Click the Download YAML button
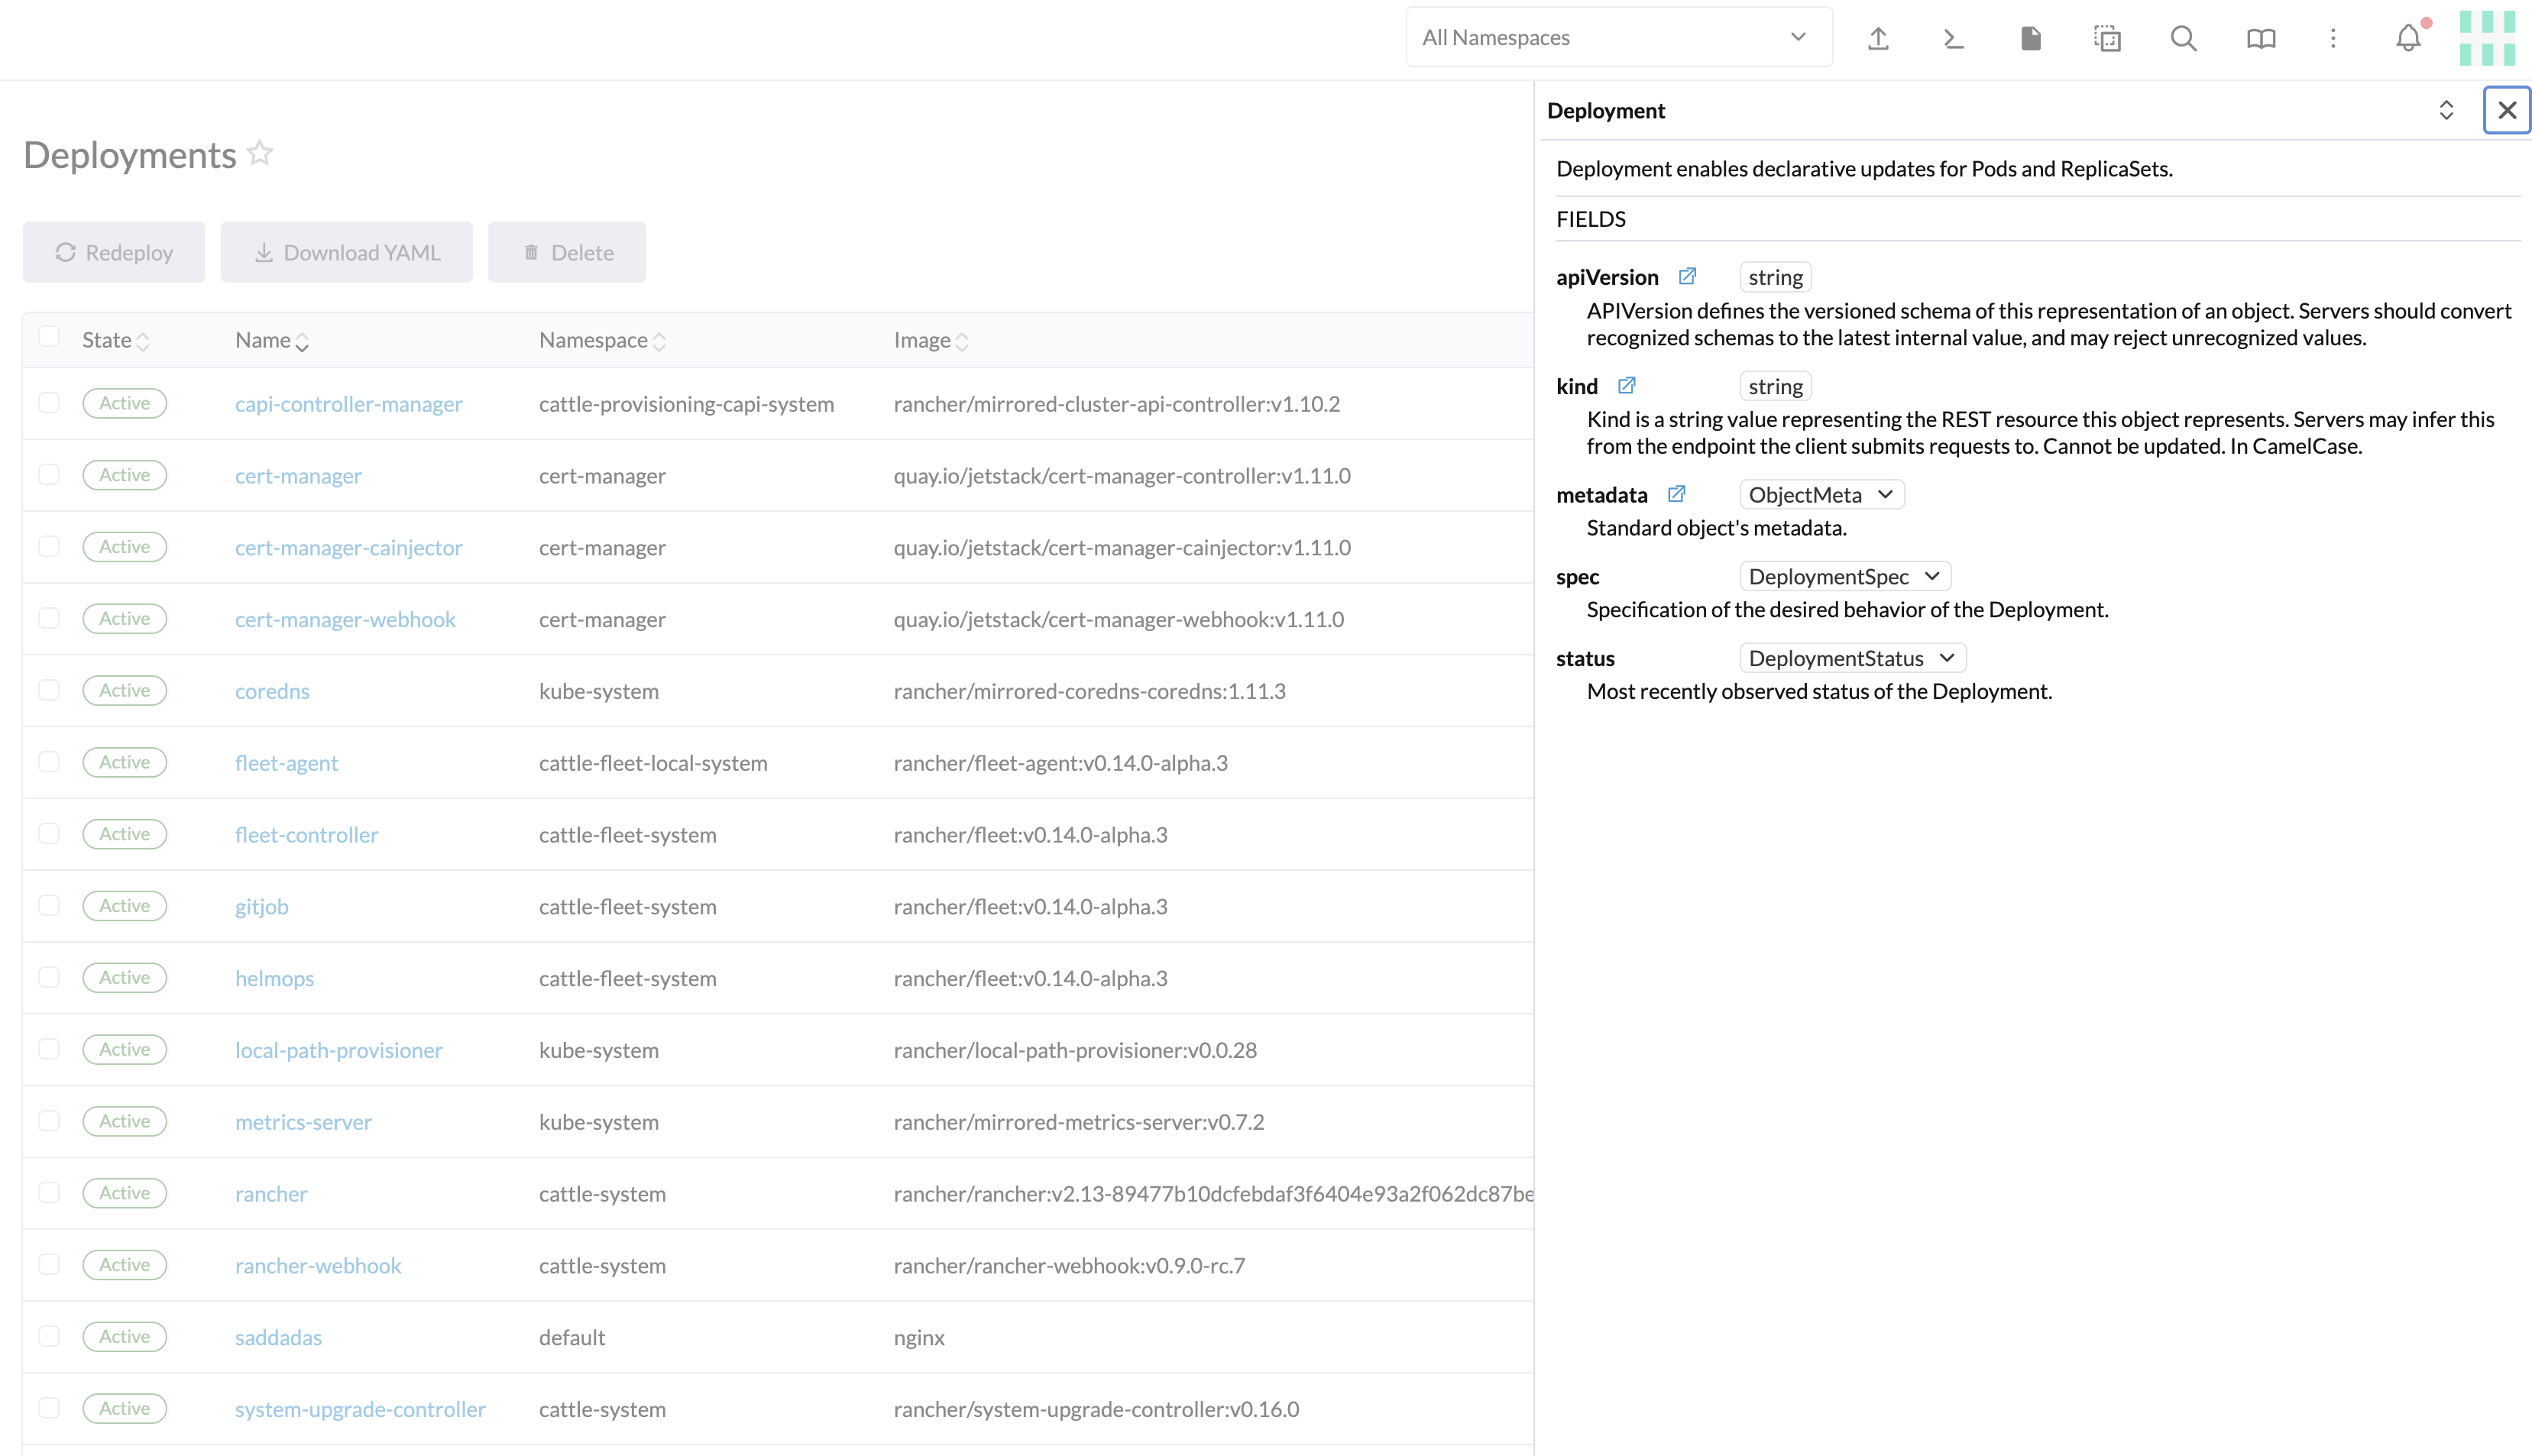 click(346, 252)
